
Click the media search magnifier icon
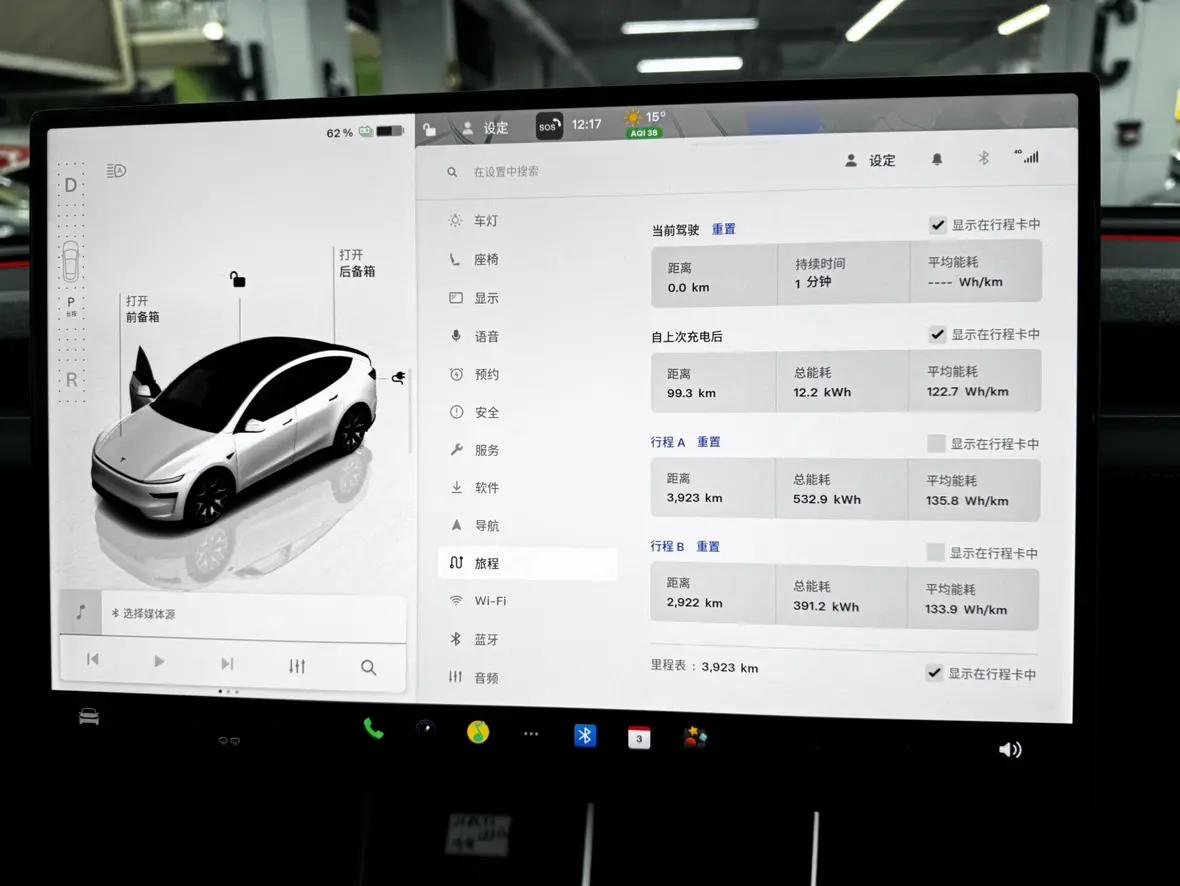368,668
